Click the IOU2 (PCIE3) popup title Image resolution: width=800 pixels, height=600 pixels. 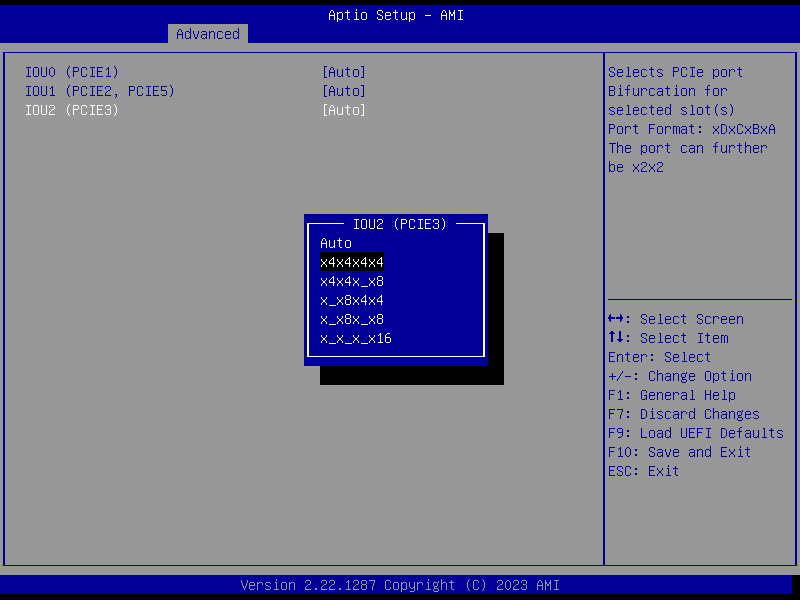(400, 224)
